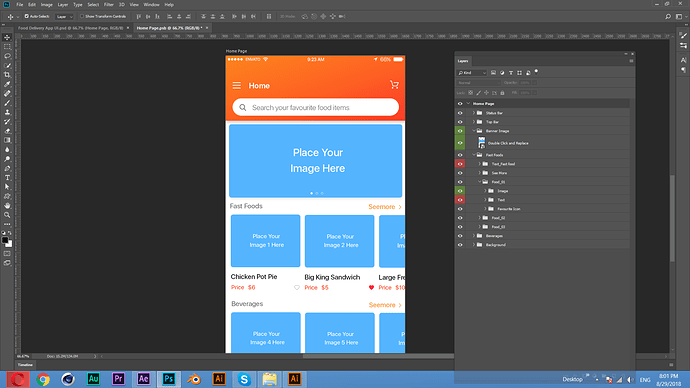Select the Crop tool

7,75
